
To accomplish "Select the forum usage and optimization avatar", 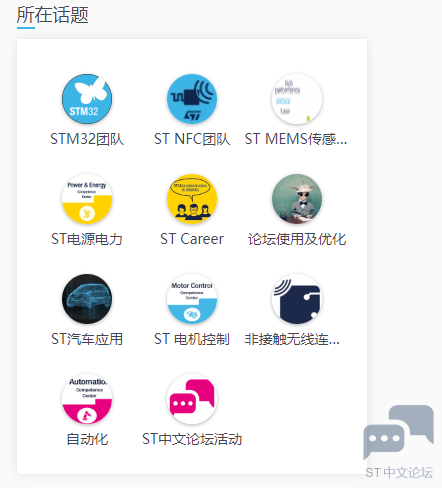I will pyautogui.click(x=297, y=199).
